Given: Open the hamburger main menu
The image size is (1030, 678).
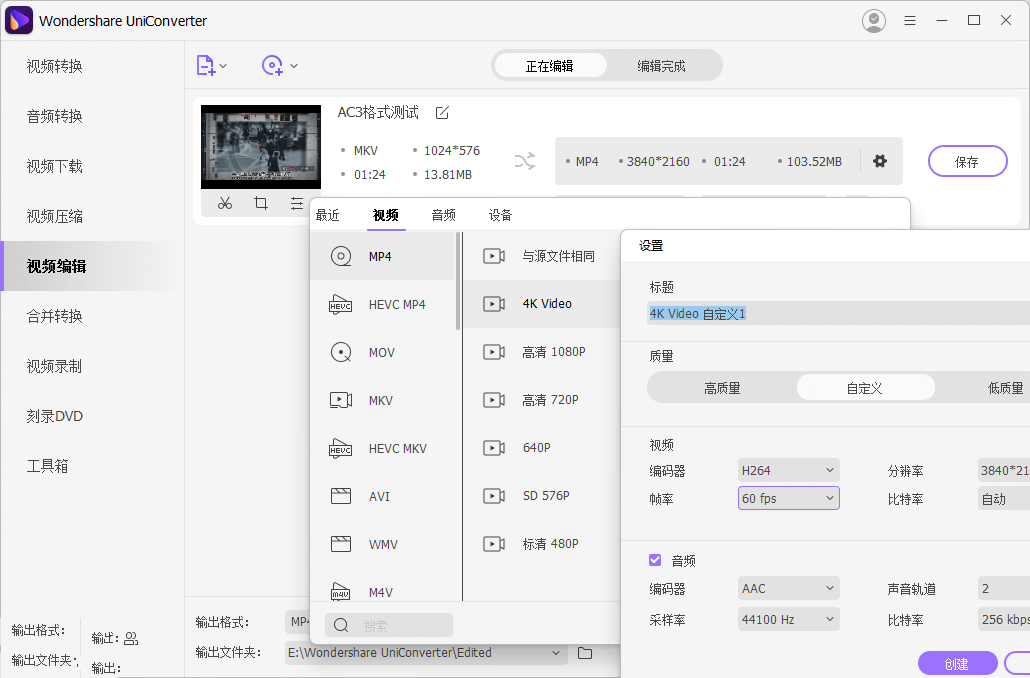Looking at the screenshot, I should tap(910, 20).
